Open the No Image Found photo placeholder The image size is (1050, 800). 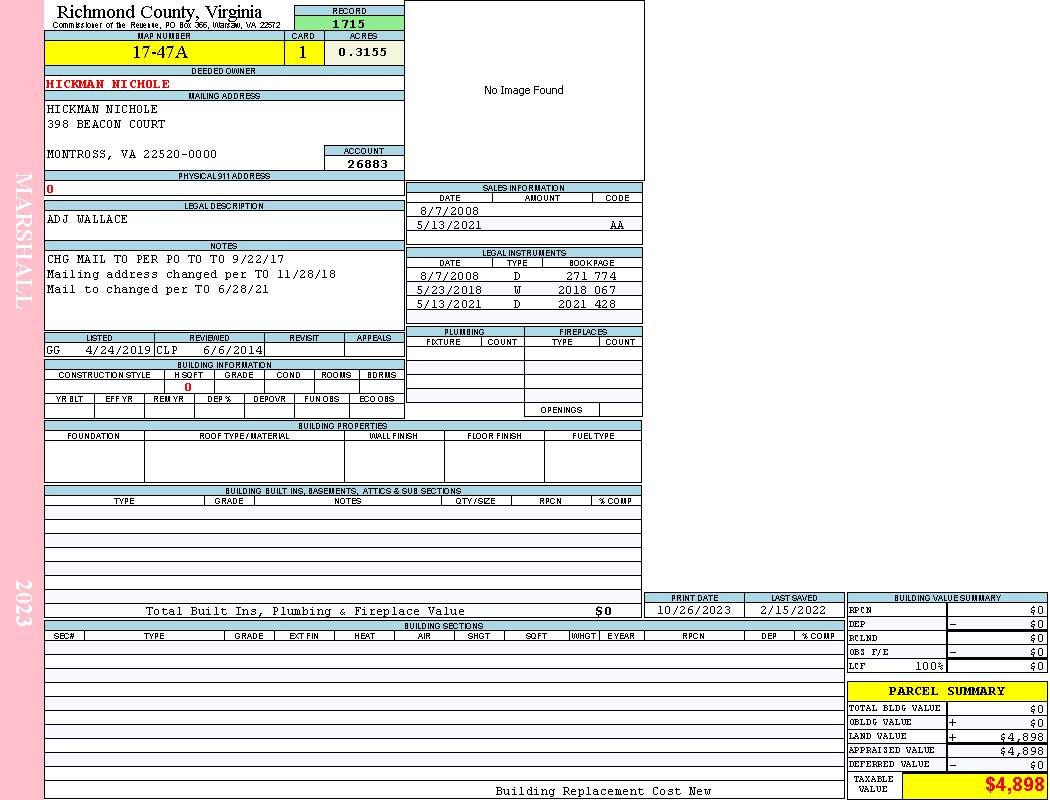524,90
